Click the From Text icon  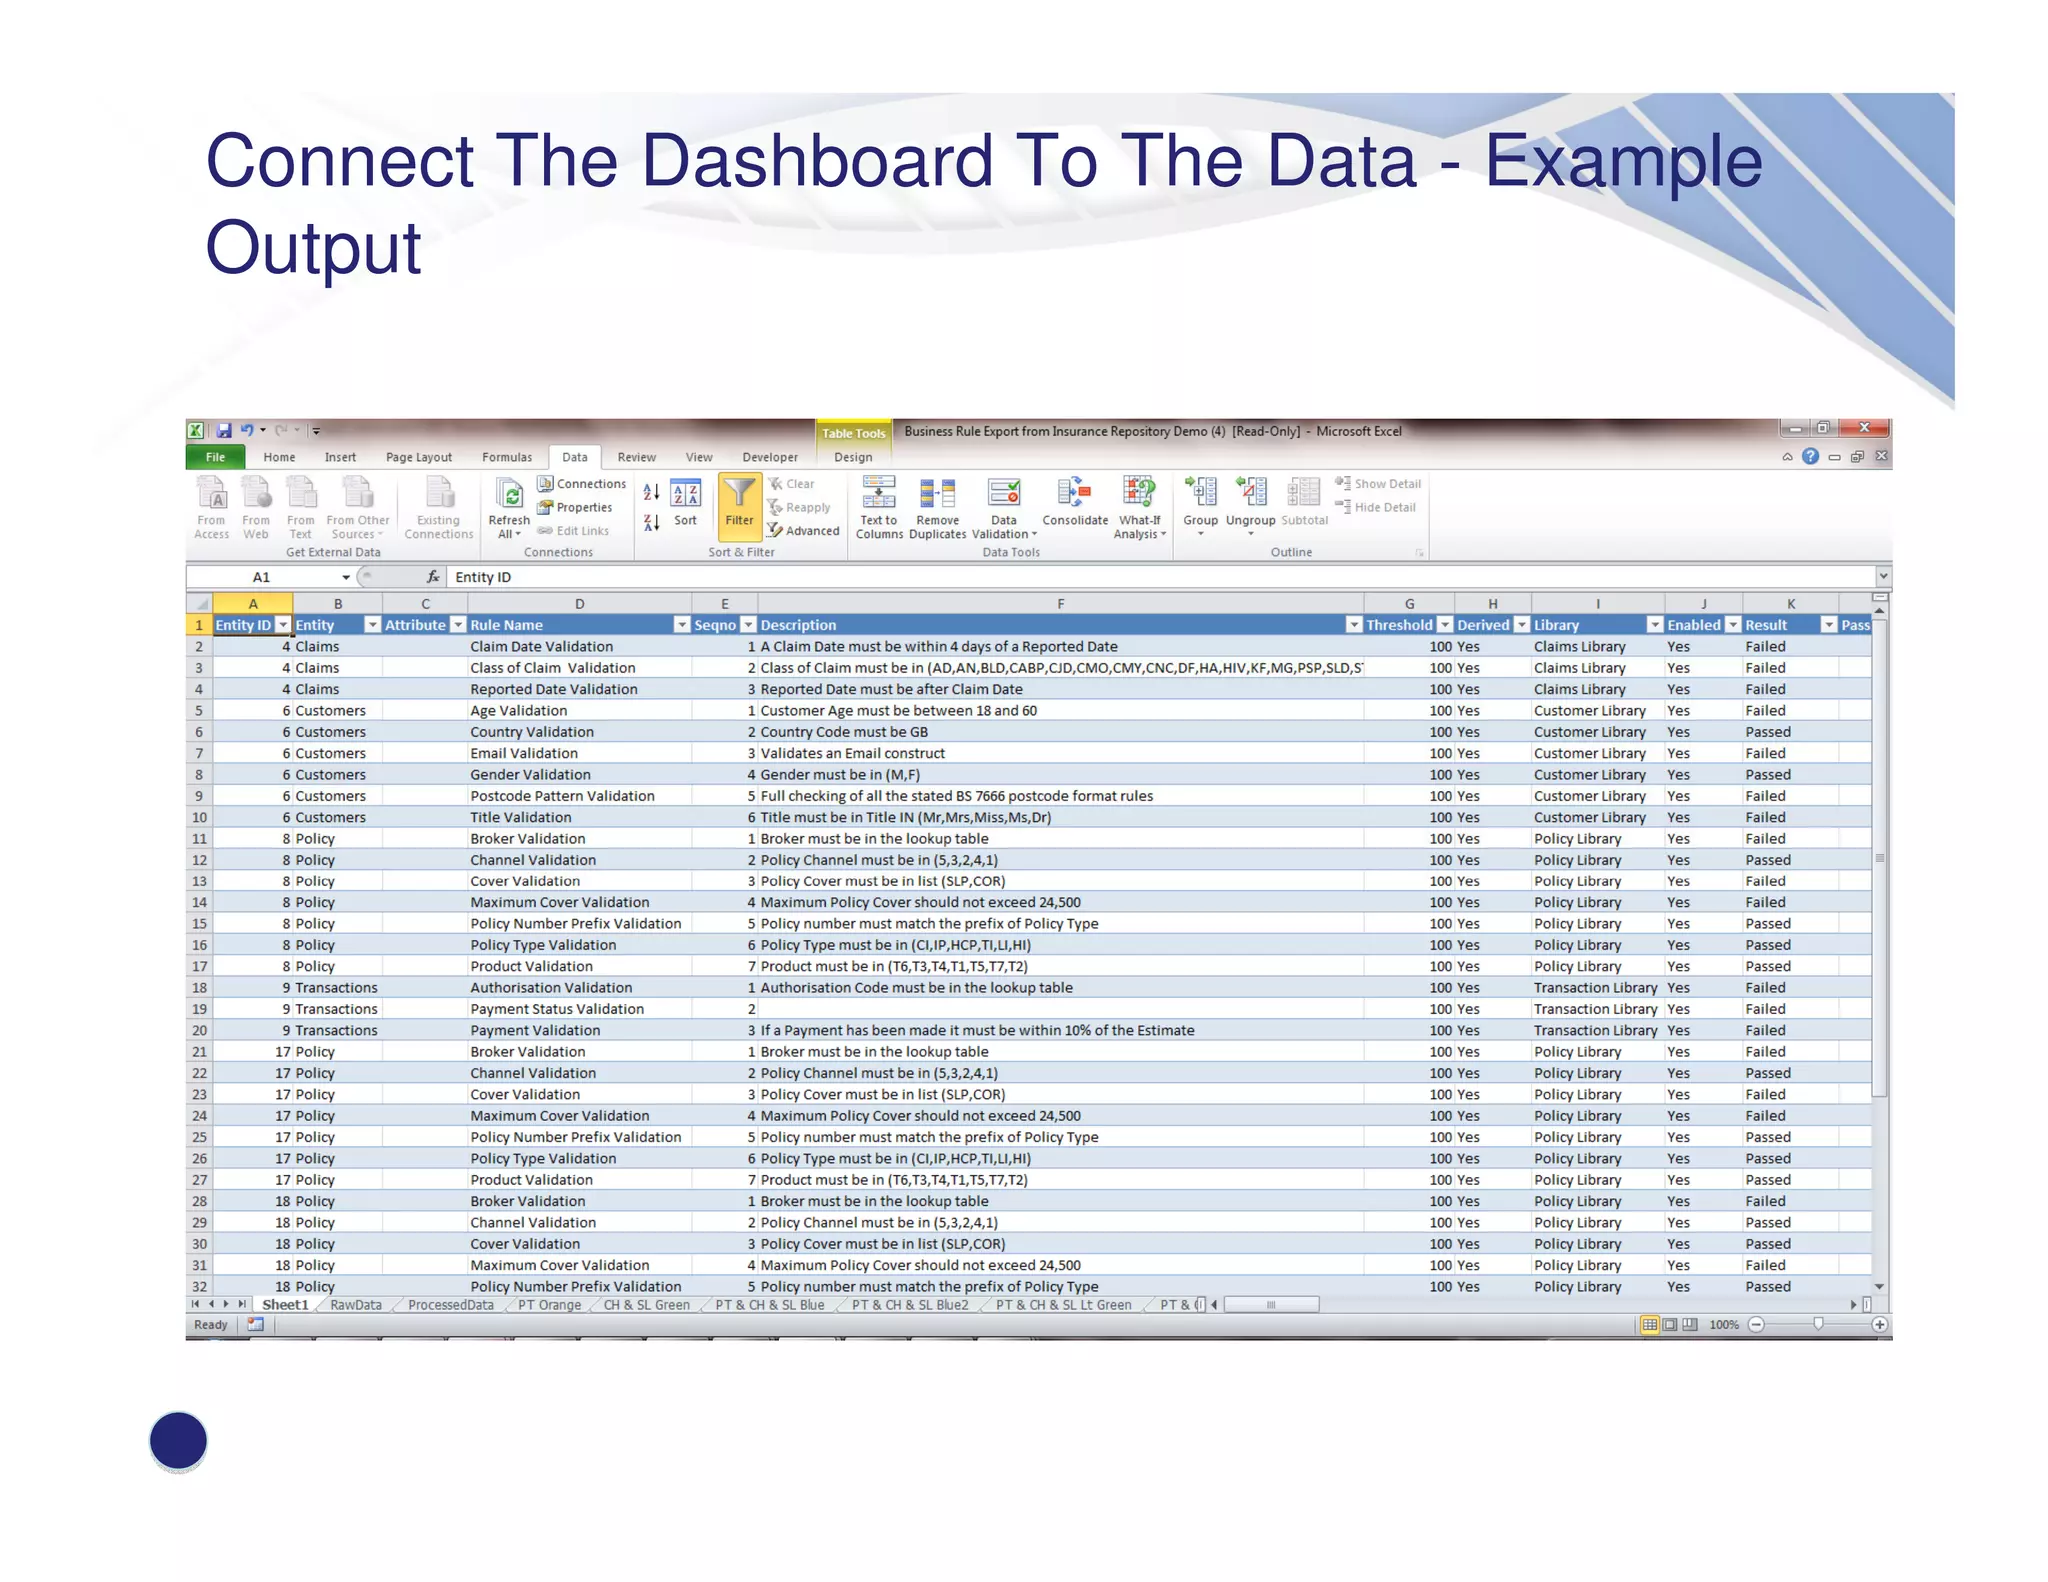(301, 507)
